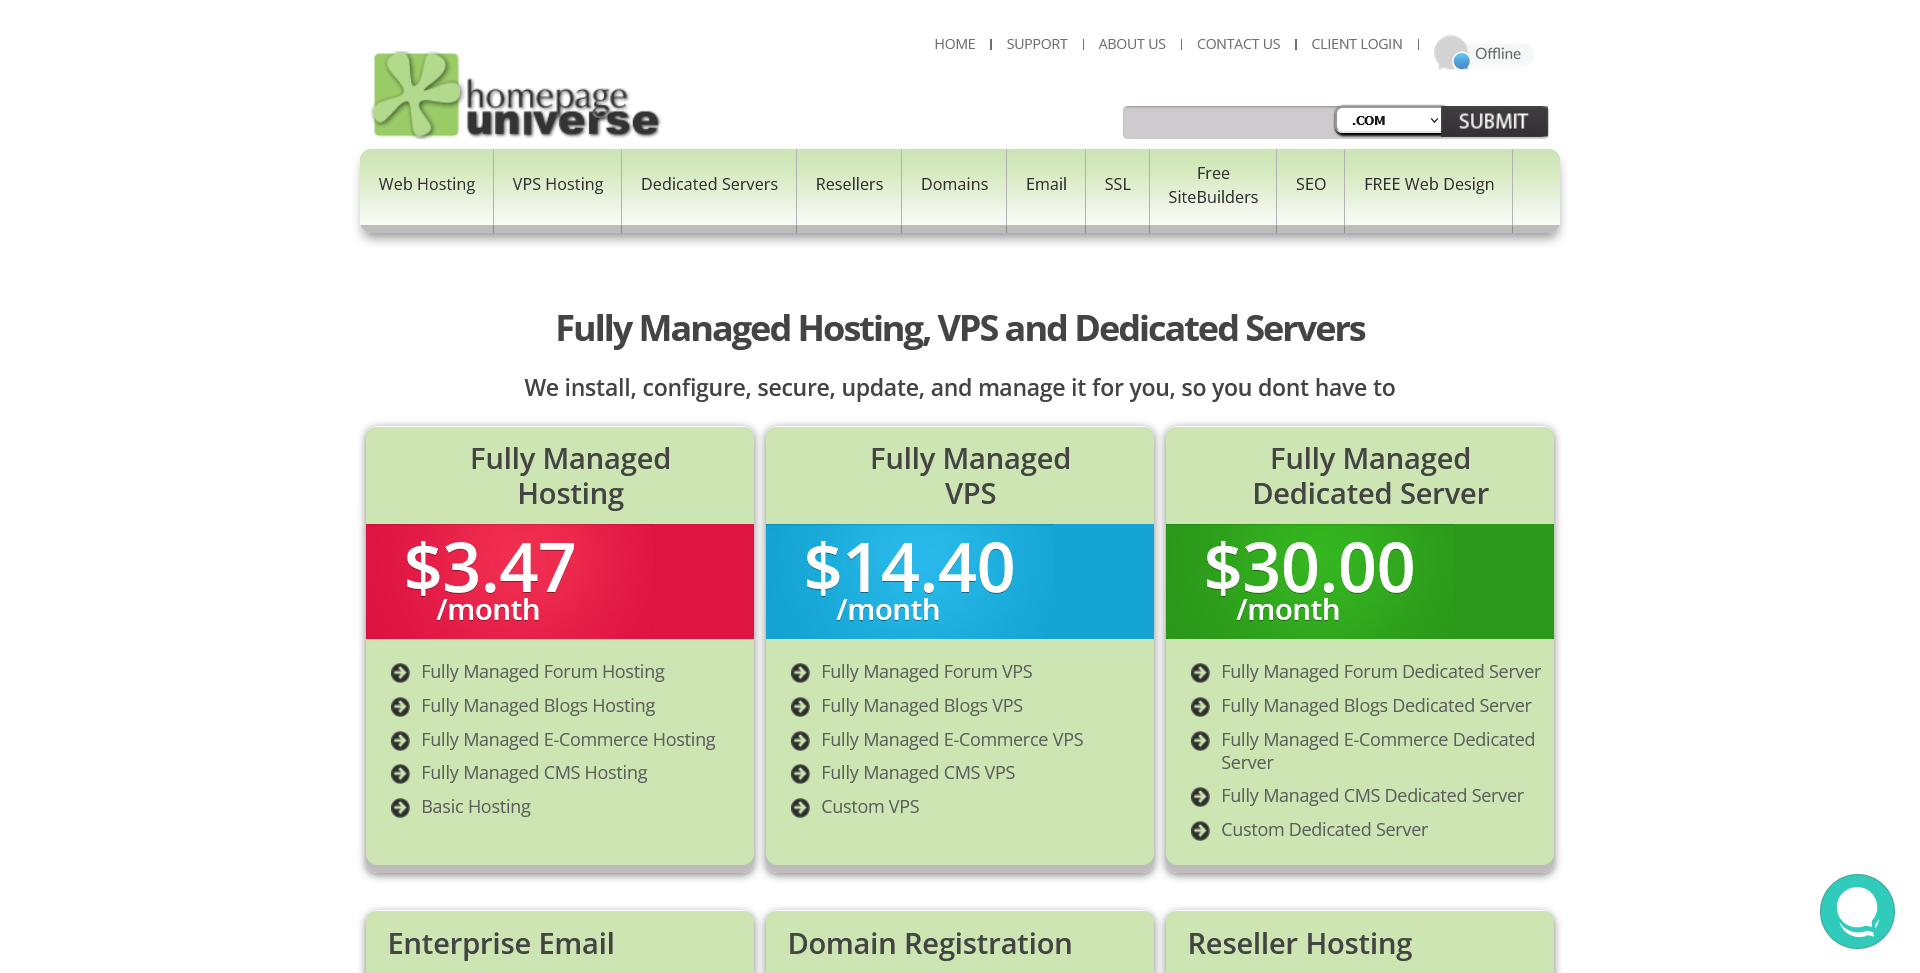Click arrow icon beside Fully Managed Forum Hosting
This screenshot has height=973, width=1920.
pyautogui.click(x=400, y=673)
